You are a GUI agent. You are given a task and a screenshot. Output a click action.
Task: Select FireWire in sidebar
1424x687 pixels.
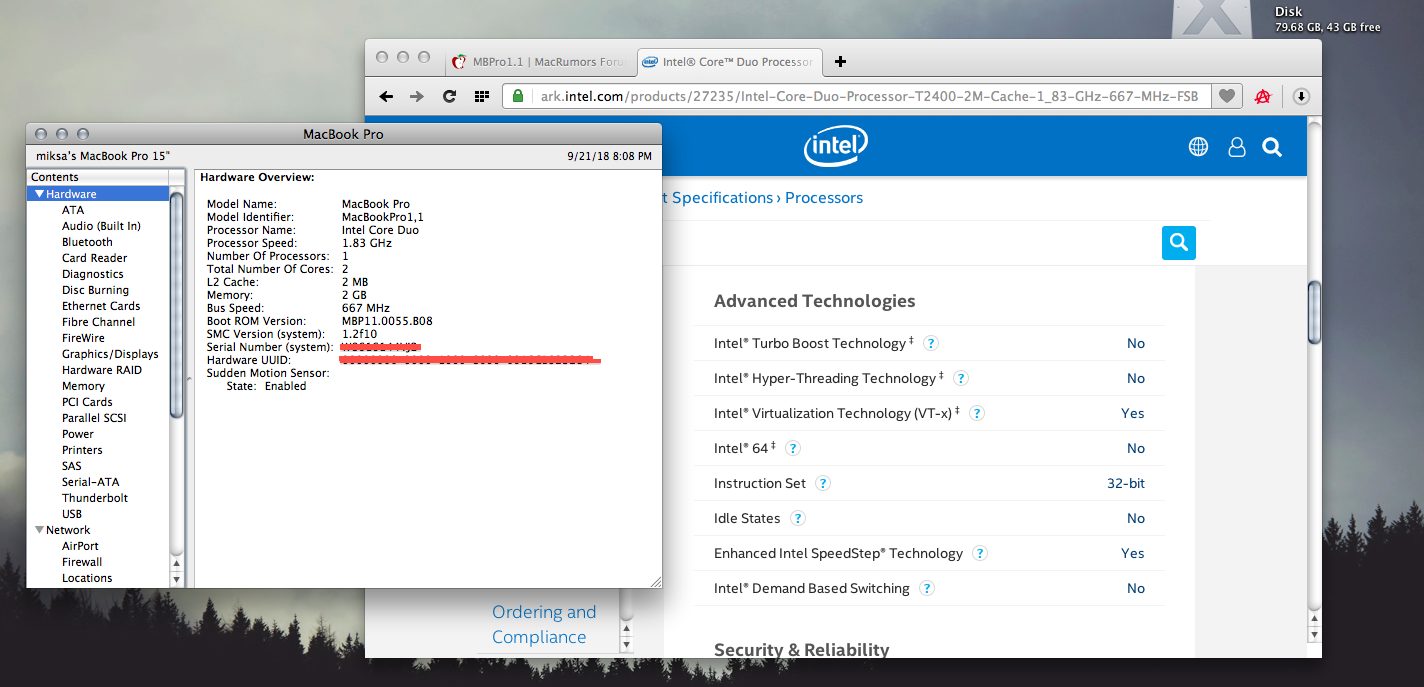coord(83,338)
